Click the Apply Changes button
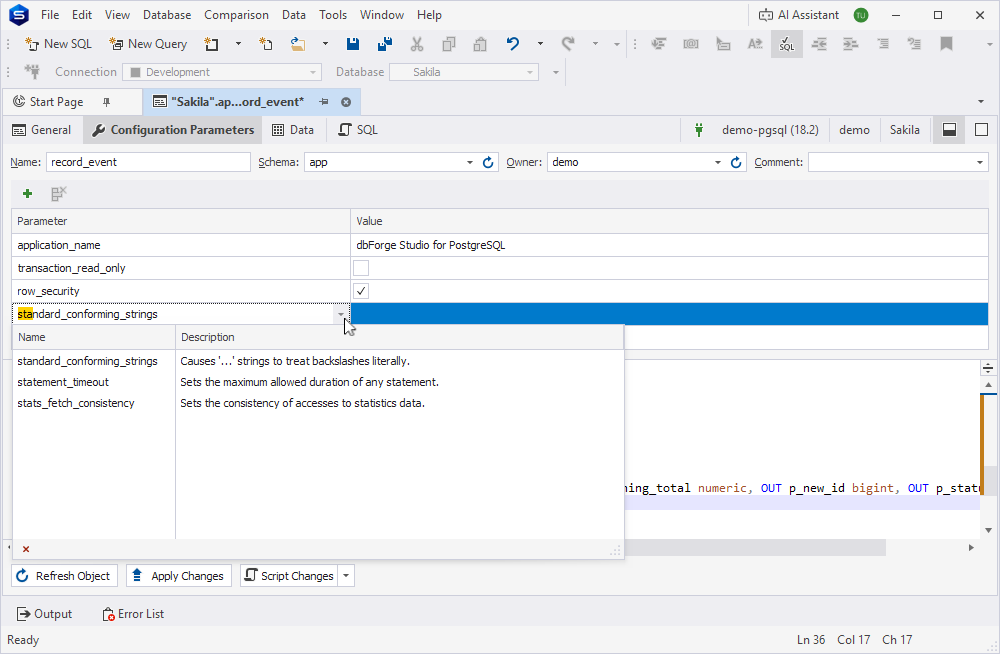This screenshot has height=654, width=1000. coord(179,576)
